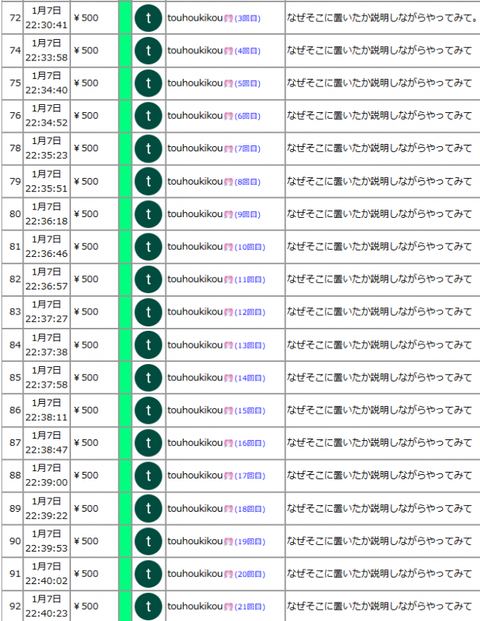Open the (7回目) count link
This screenshot has width=480, height=621.
pyautogui.click(x=247, y=149)
